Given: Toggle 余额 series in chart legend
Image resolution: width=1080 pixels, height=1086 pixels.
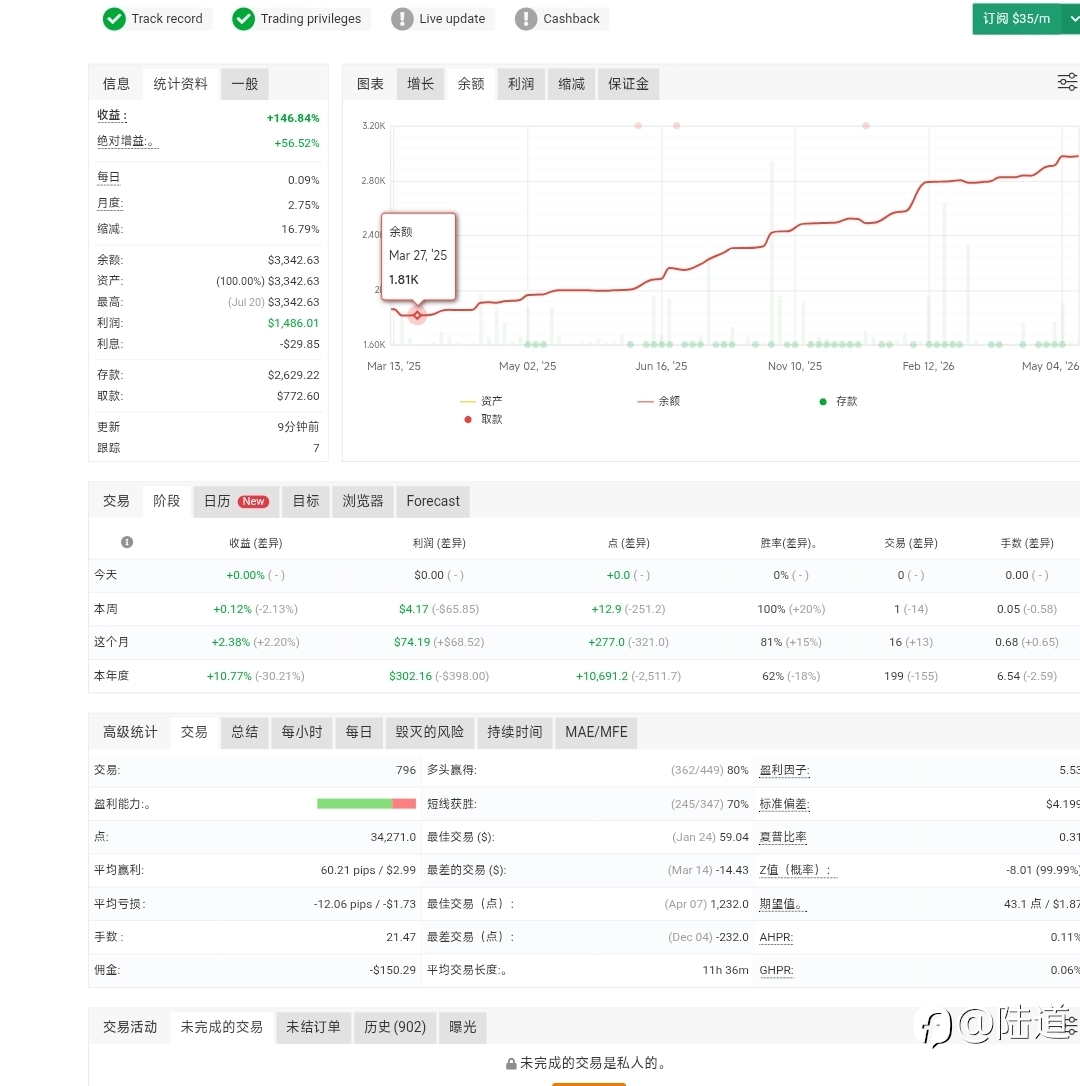Looking at the screenshot, I should [x=658, y=401].
